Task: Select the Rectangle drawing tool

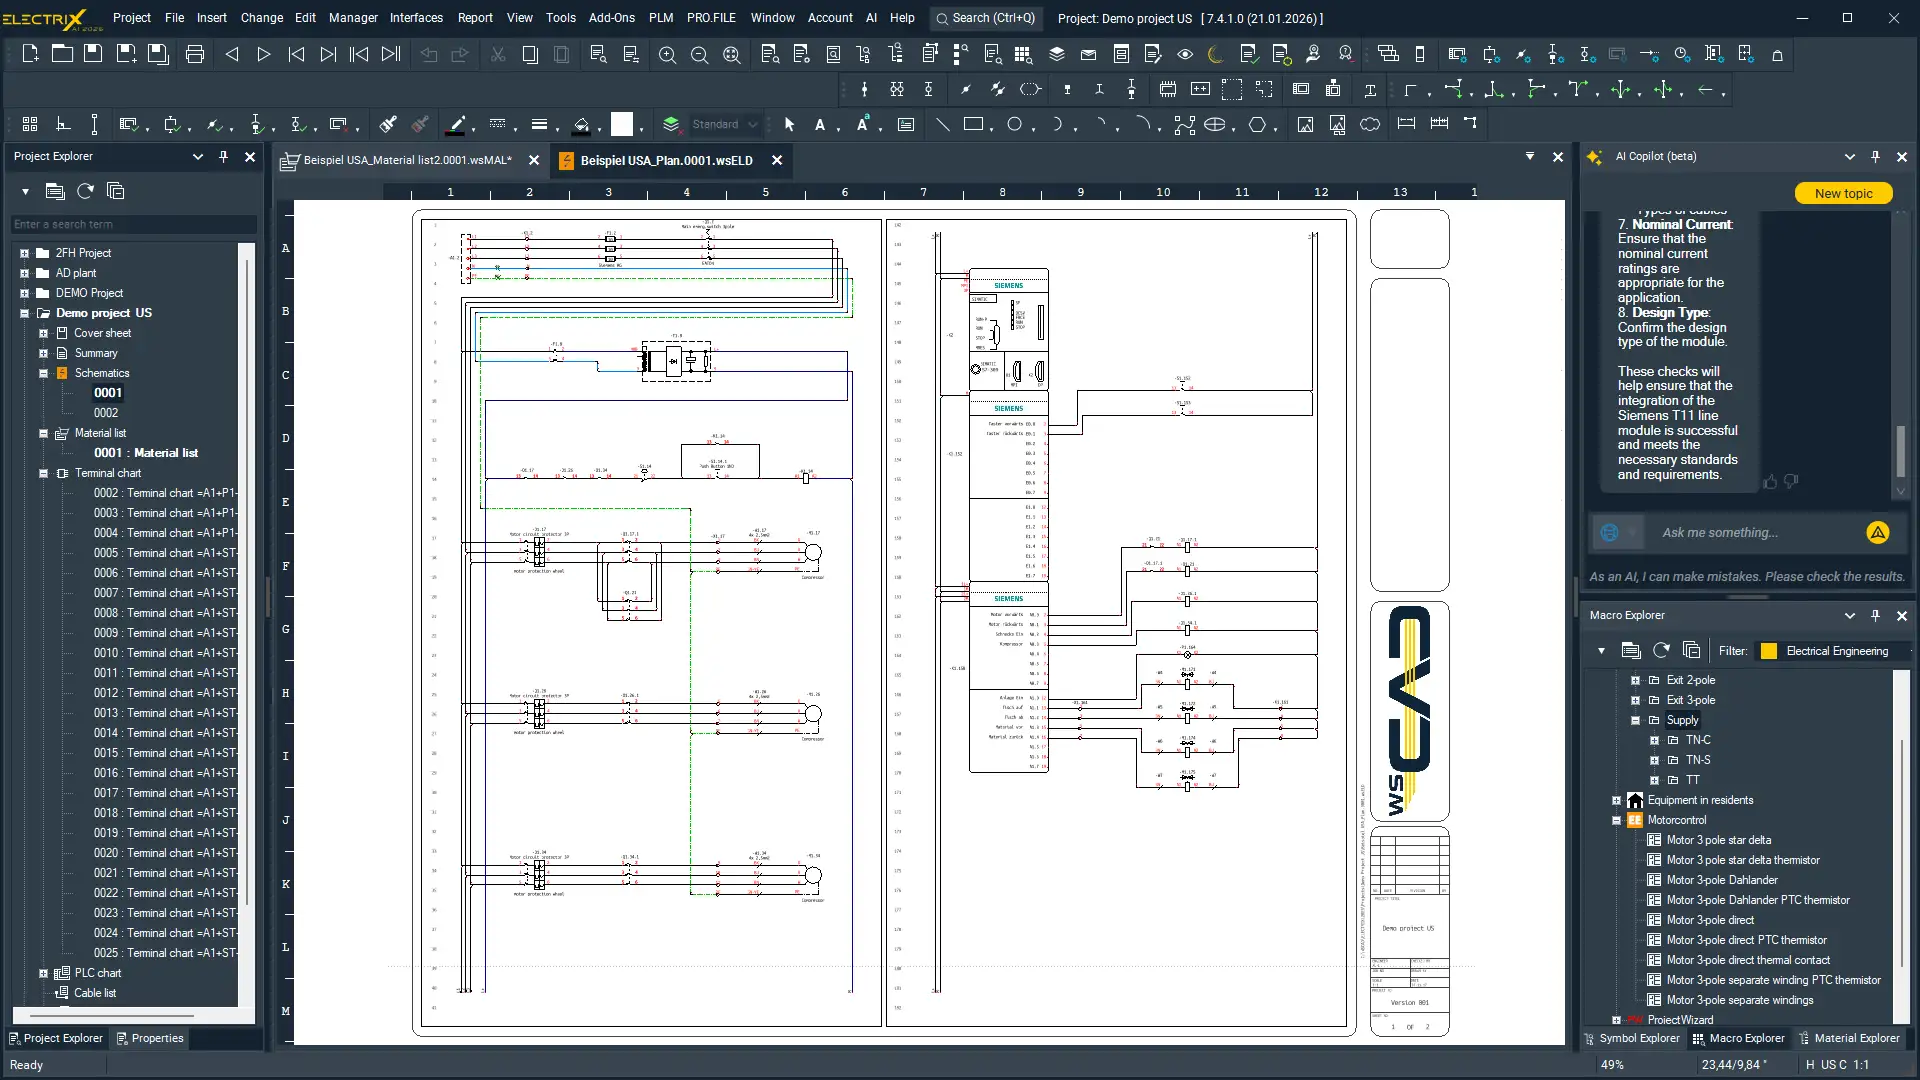Action: pos(973,125)
